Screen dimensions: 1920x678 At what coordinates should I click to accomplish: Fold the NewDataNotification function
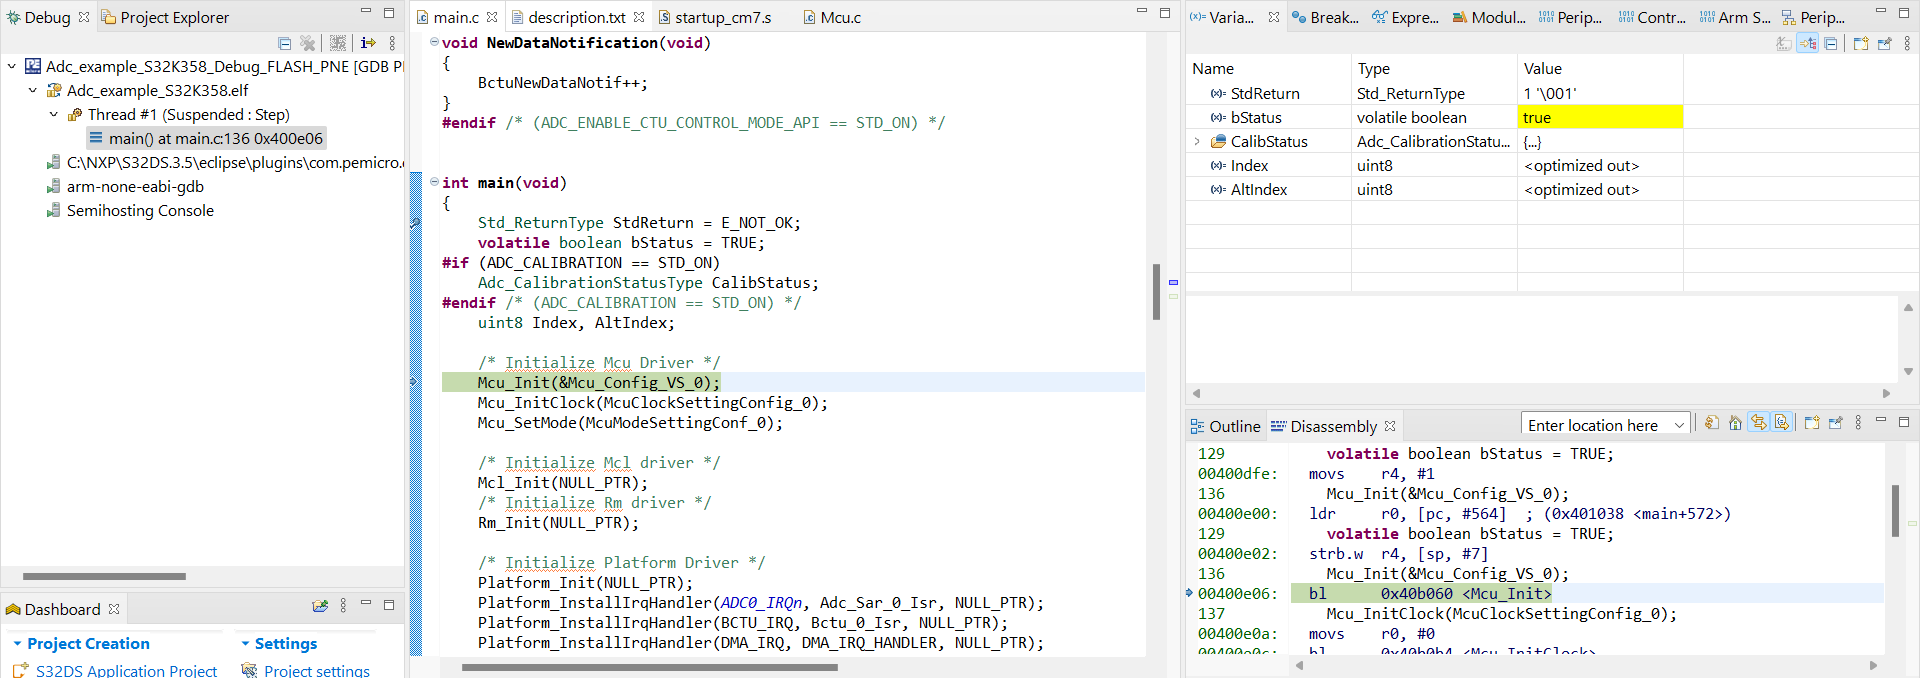point(434,42)
